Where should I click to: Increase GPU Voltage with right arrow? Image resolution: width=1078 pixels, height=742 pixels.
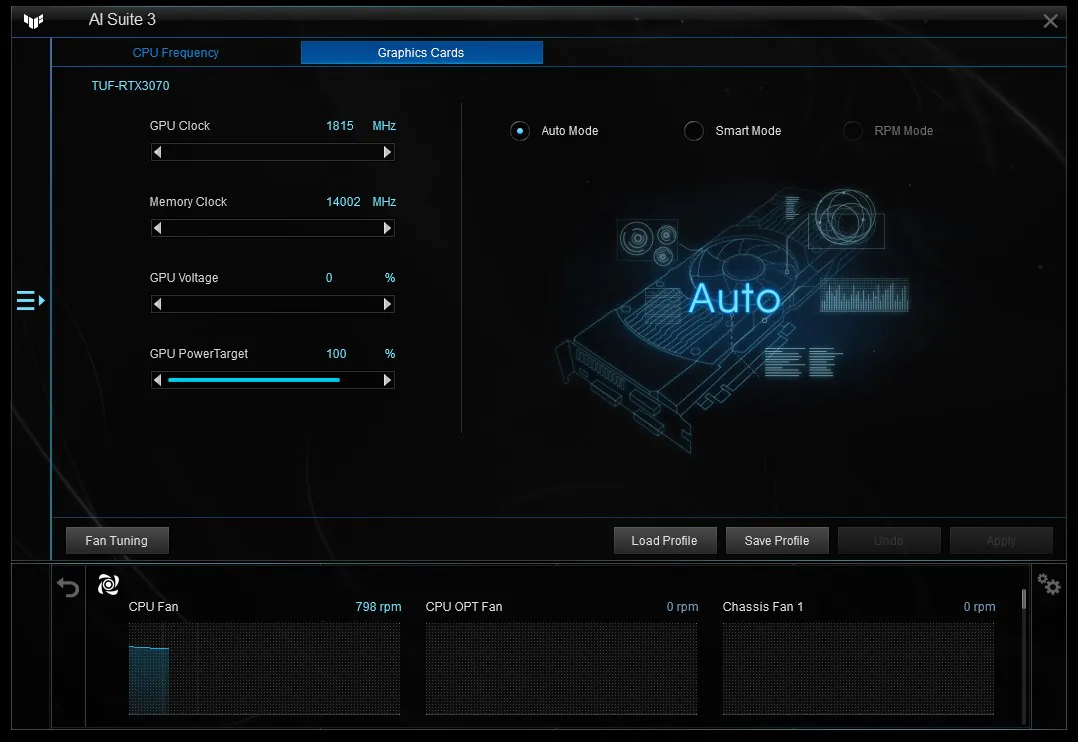click(388, 304)
